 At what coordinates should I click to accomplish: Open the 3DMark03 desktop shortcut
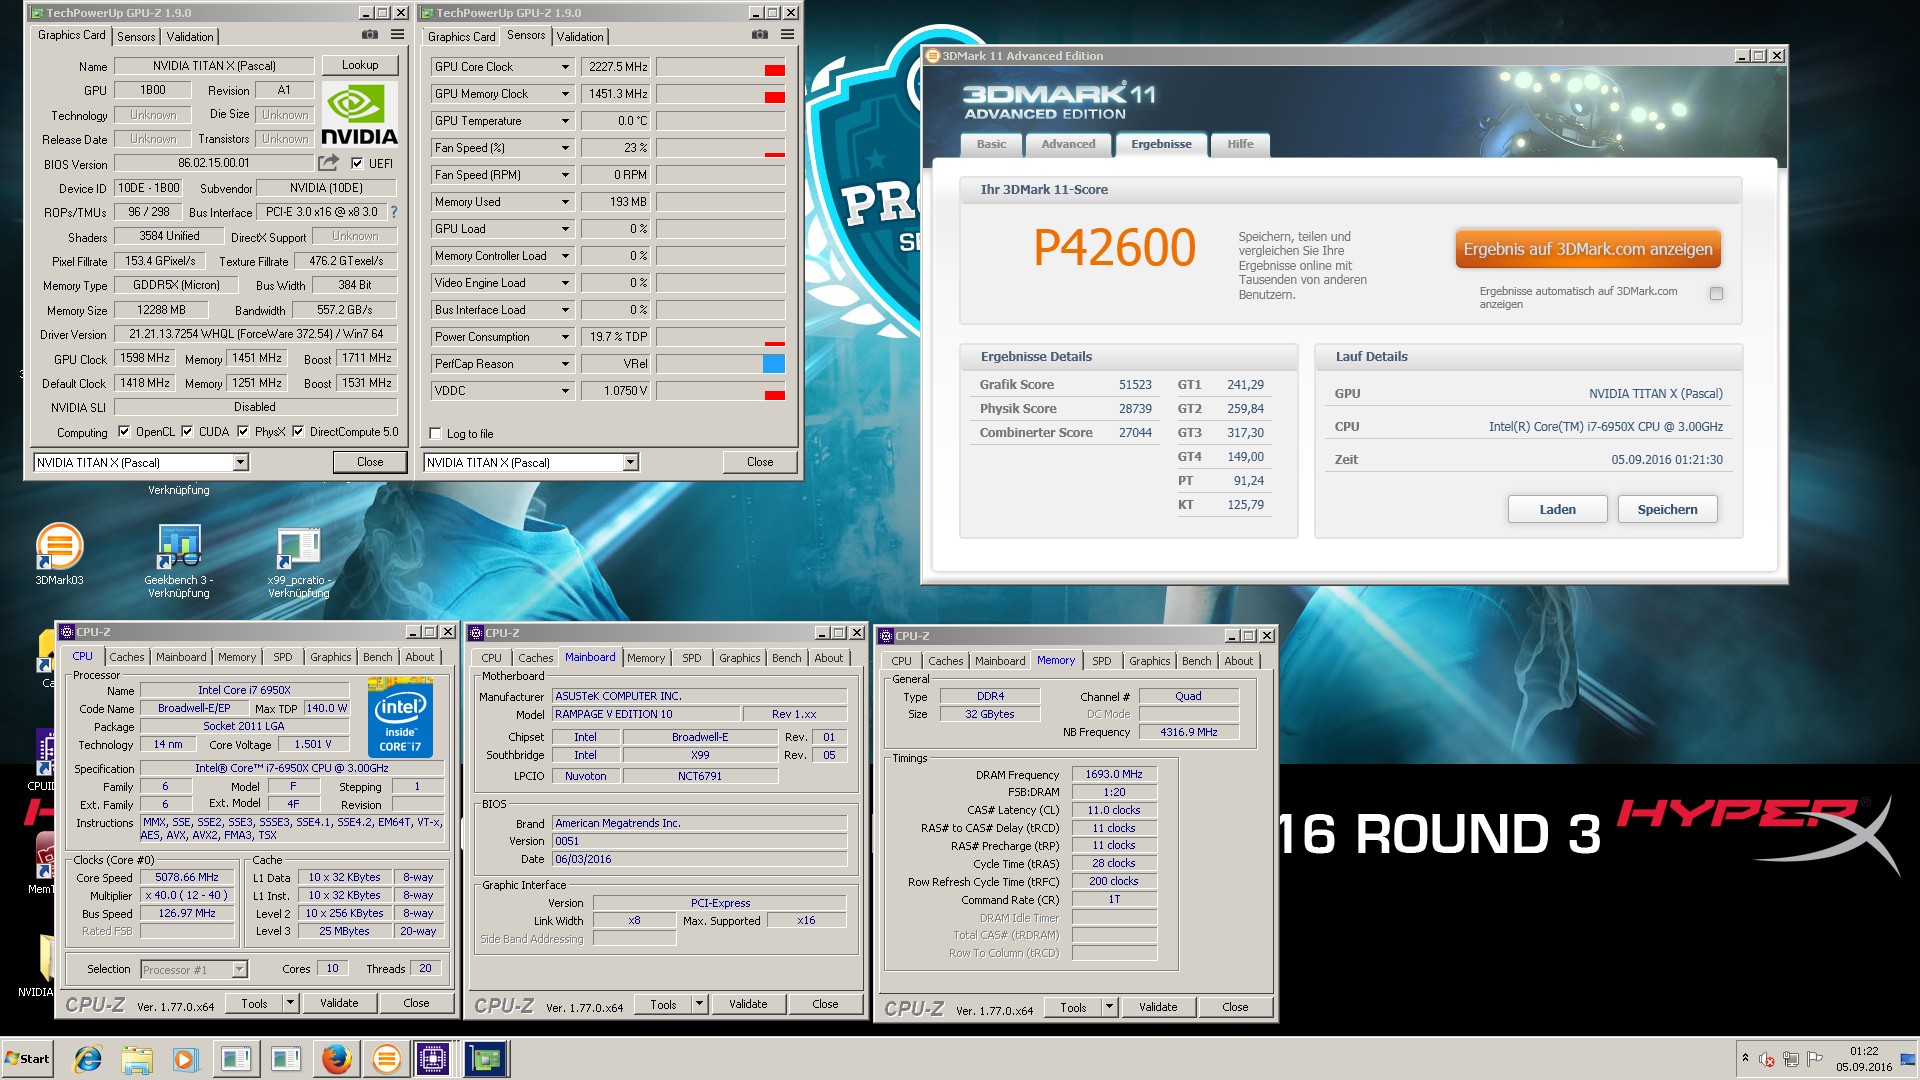point(59,555)
